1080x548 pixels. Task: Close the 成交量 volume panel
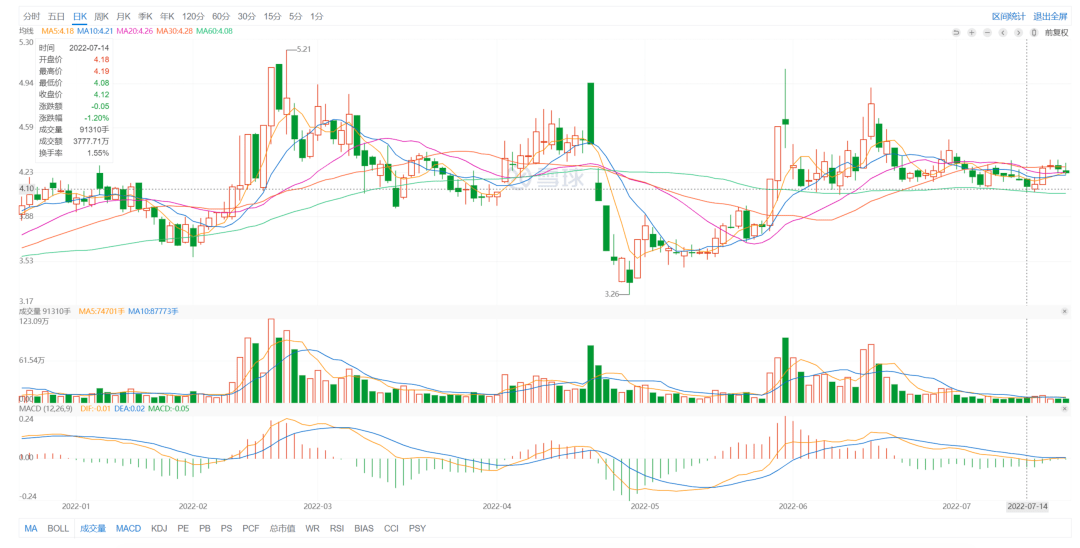click(x=1064, y=312)
